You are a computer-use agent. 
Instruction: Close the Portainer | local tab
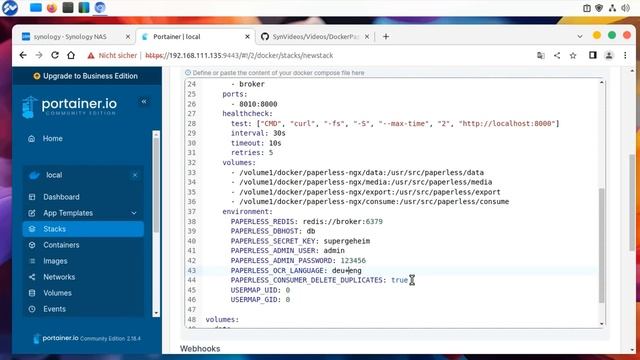(x=247, y=37)
